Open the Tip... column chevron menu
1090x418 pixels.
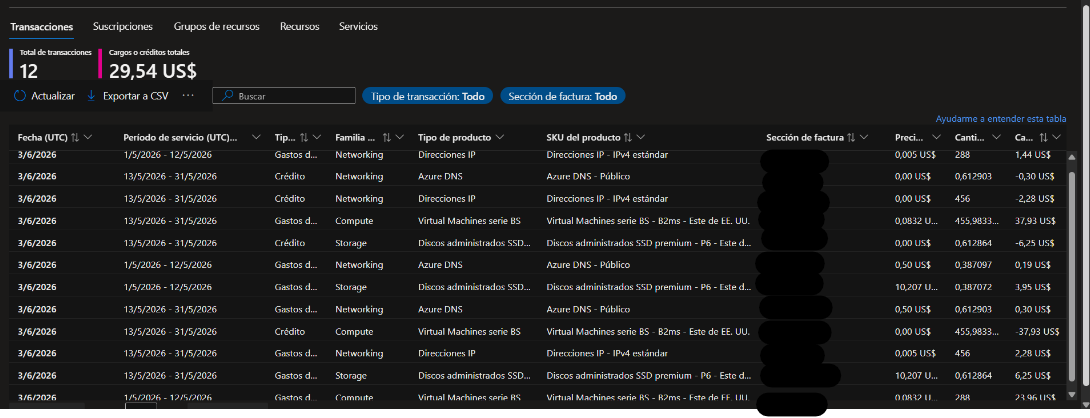(x=316, y=137)
